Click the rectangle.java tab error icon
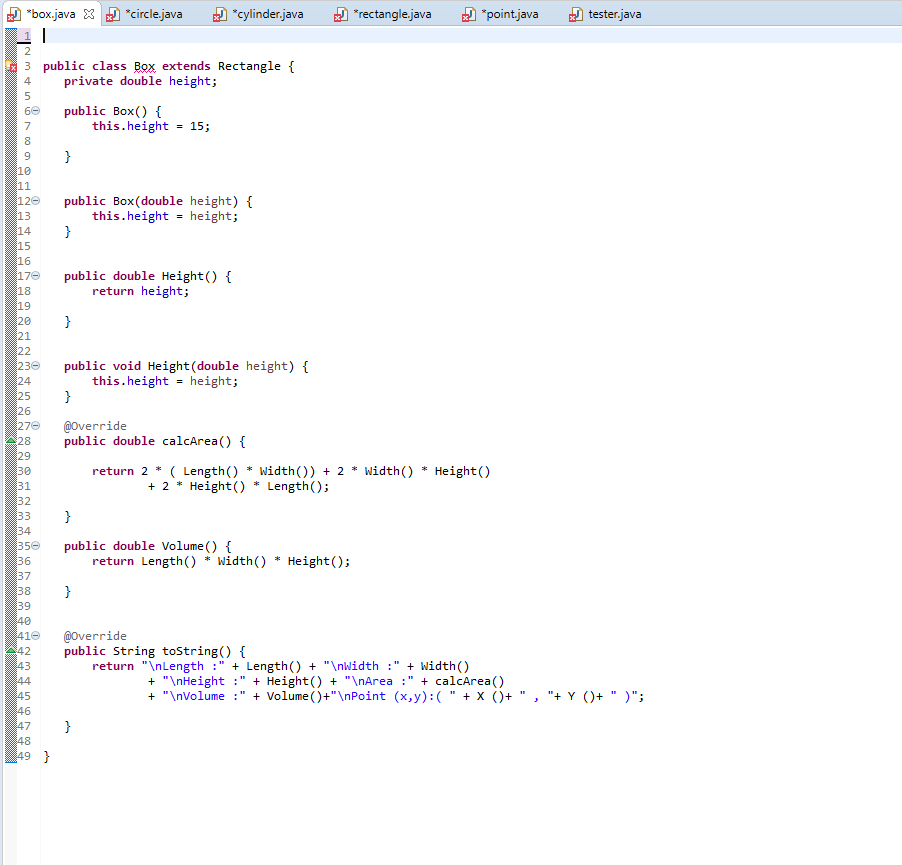The image size is (902, 865). point(343,13)
